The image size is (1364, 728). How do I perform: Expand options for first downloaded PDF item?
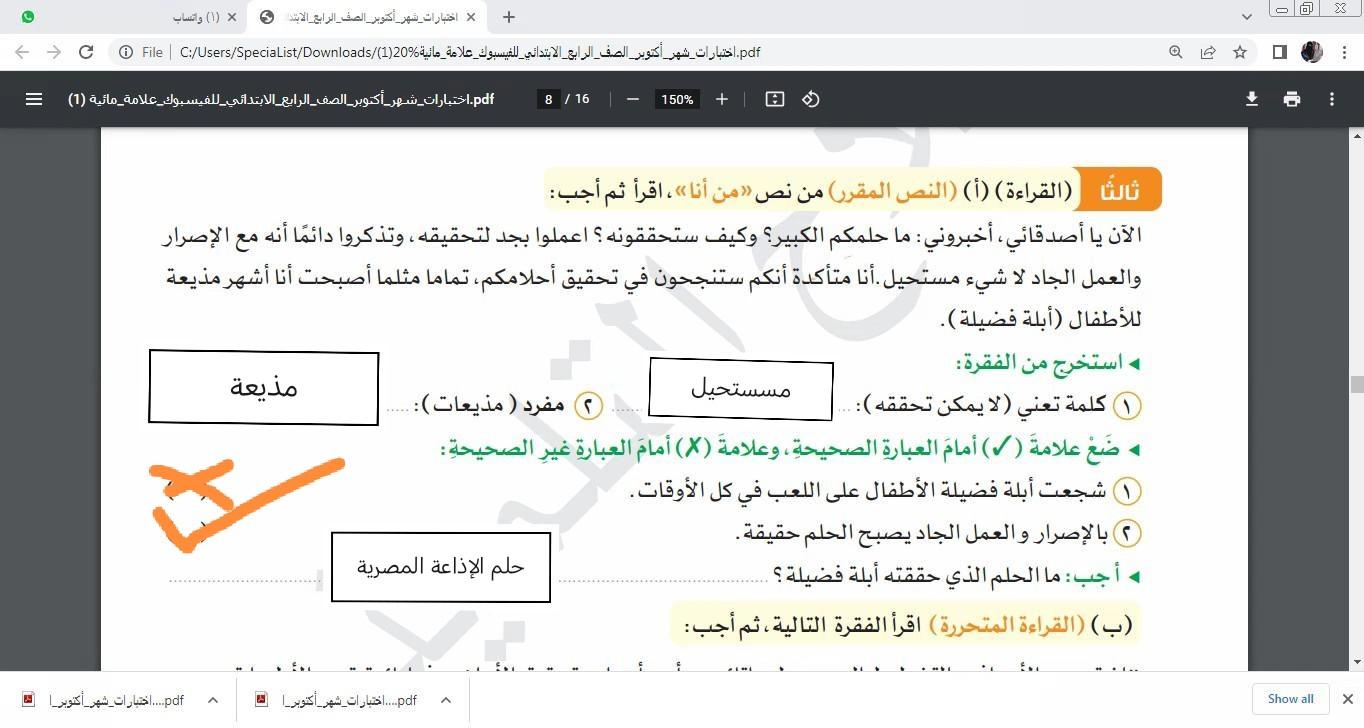213,700
